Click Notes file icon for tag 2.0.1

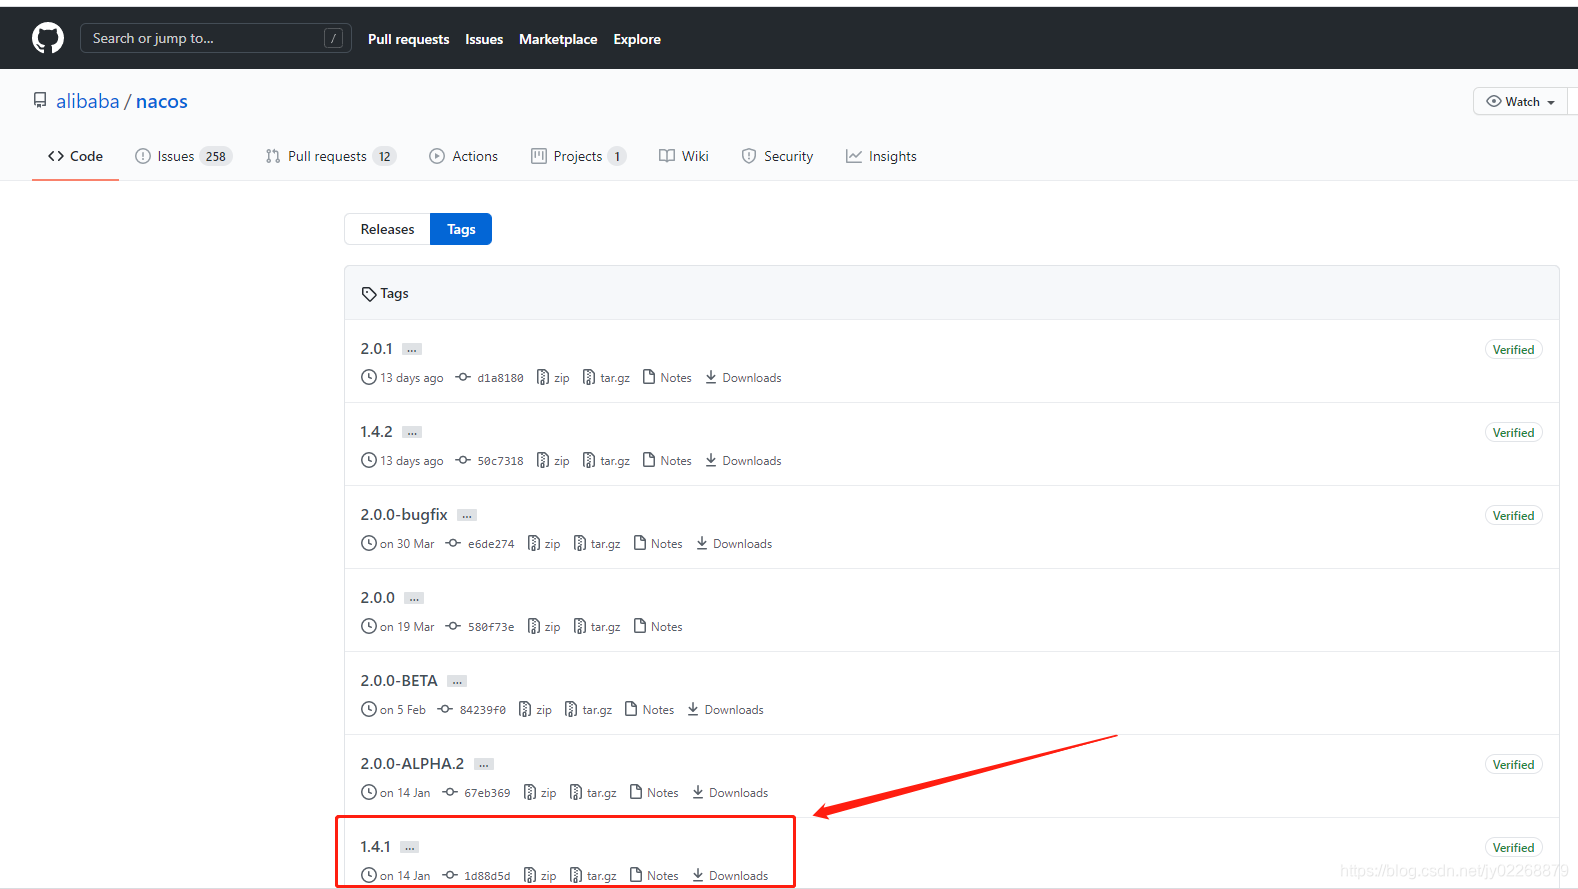coord(649,377)
